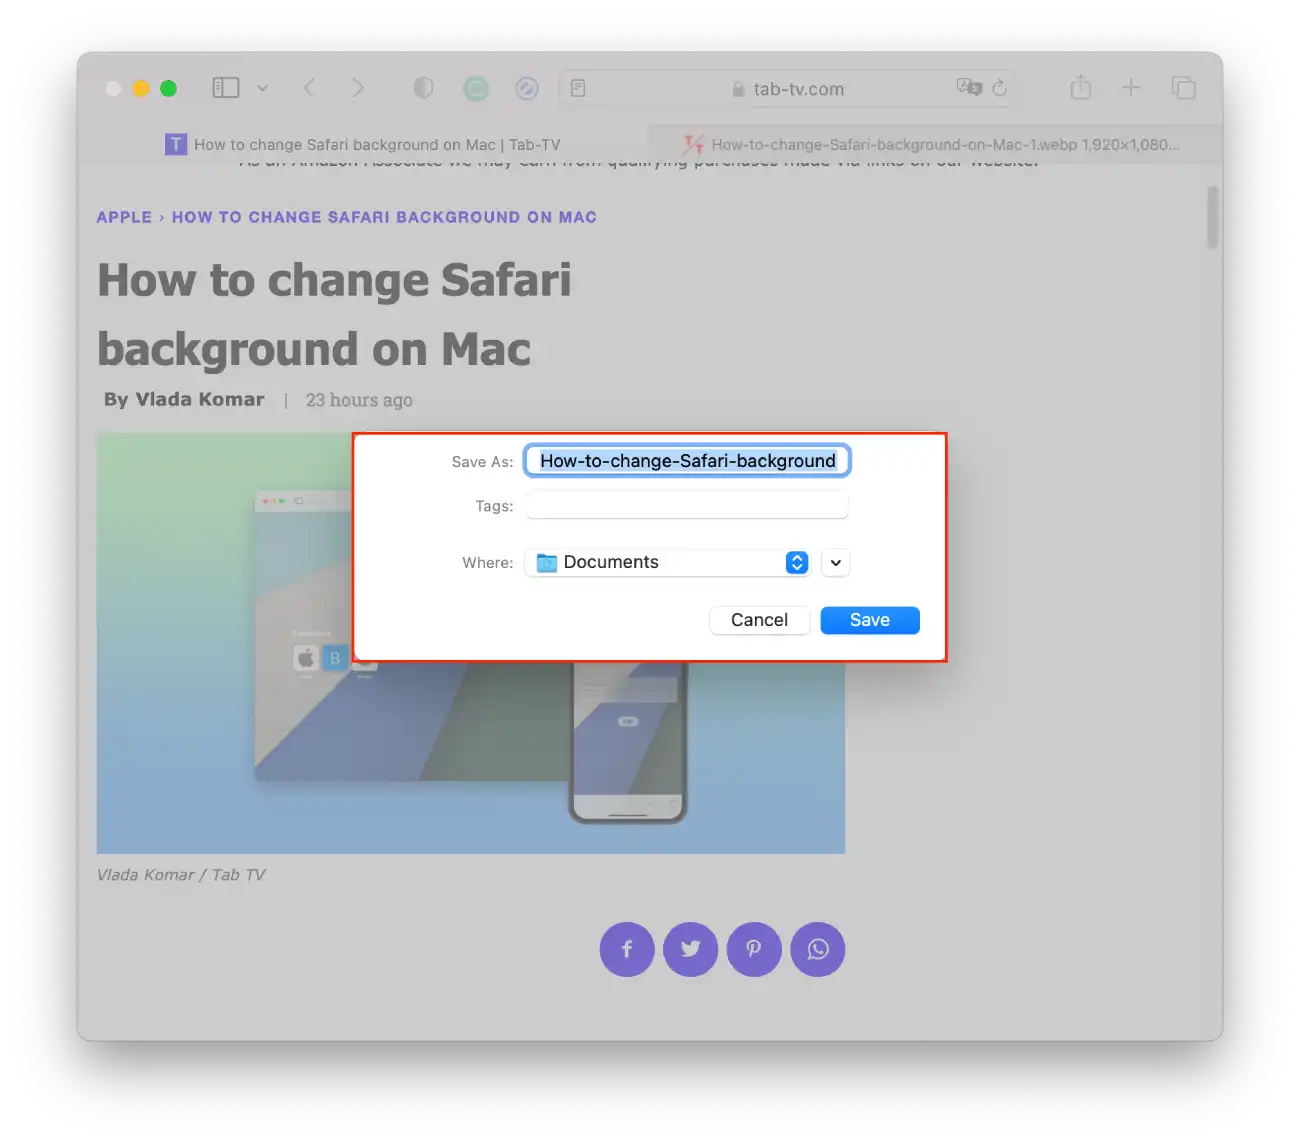Show the tab overview icon

(1183, 88)
